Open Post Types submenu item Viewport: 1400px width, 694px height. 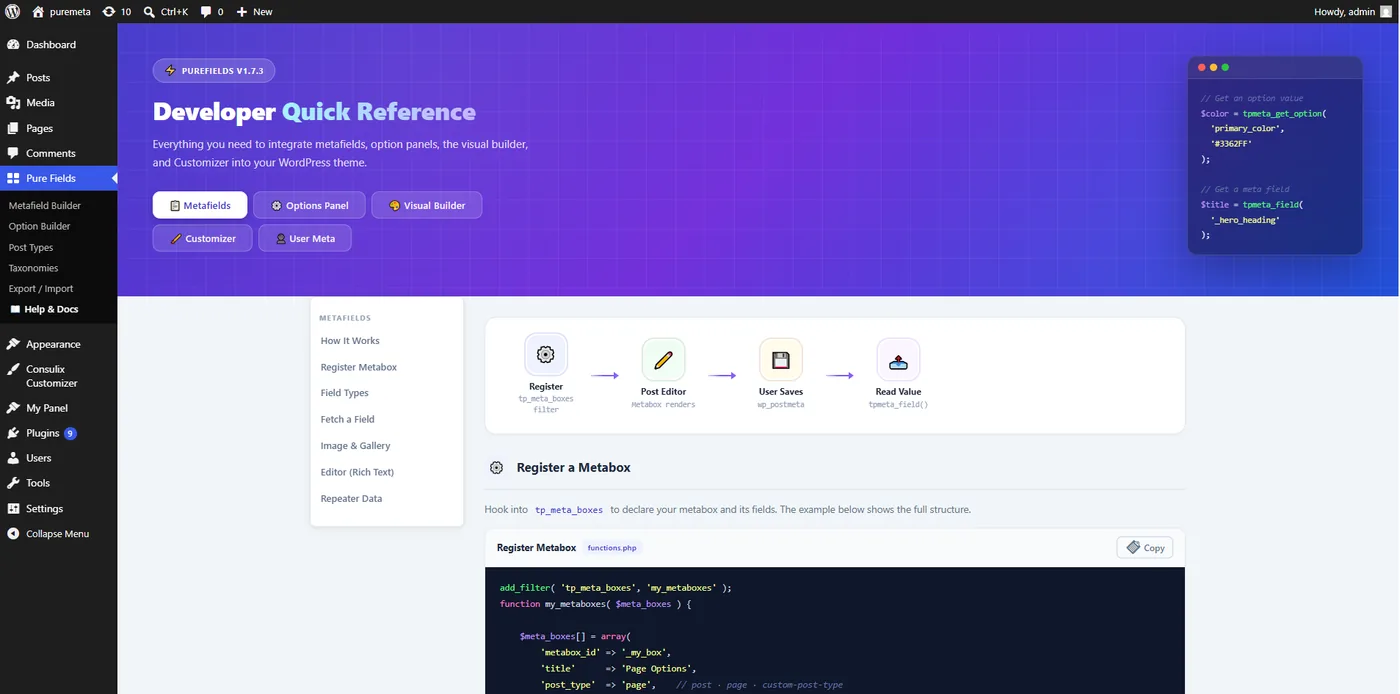pos(31,248)
